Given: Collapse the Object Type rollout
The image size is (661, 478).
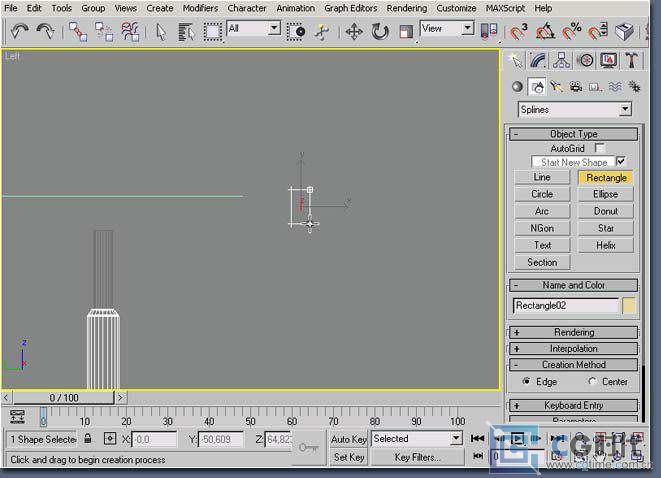Looking at the screenshot, I should pos(573,134).
